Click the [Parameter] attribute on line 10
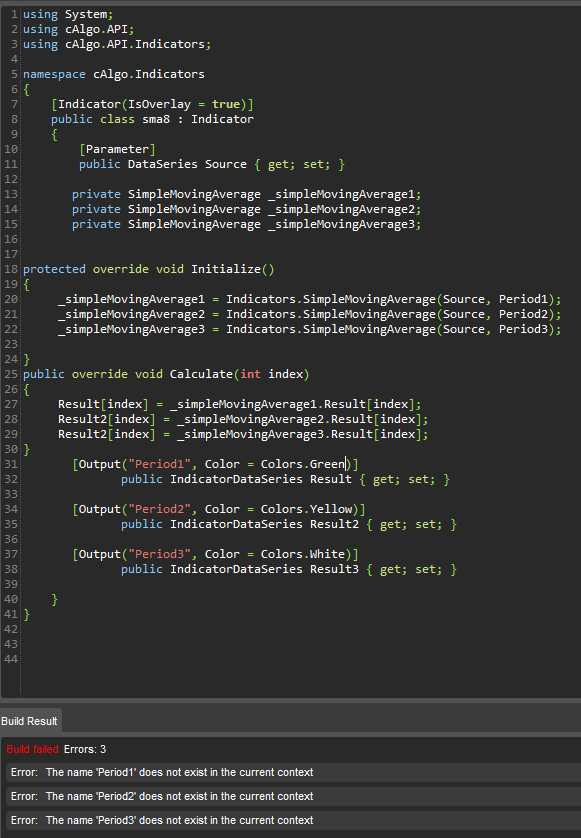This screenshot has width=581, height=838. (118, 149)
